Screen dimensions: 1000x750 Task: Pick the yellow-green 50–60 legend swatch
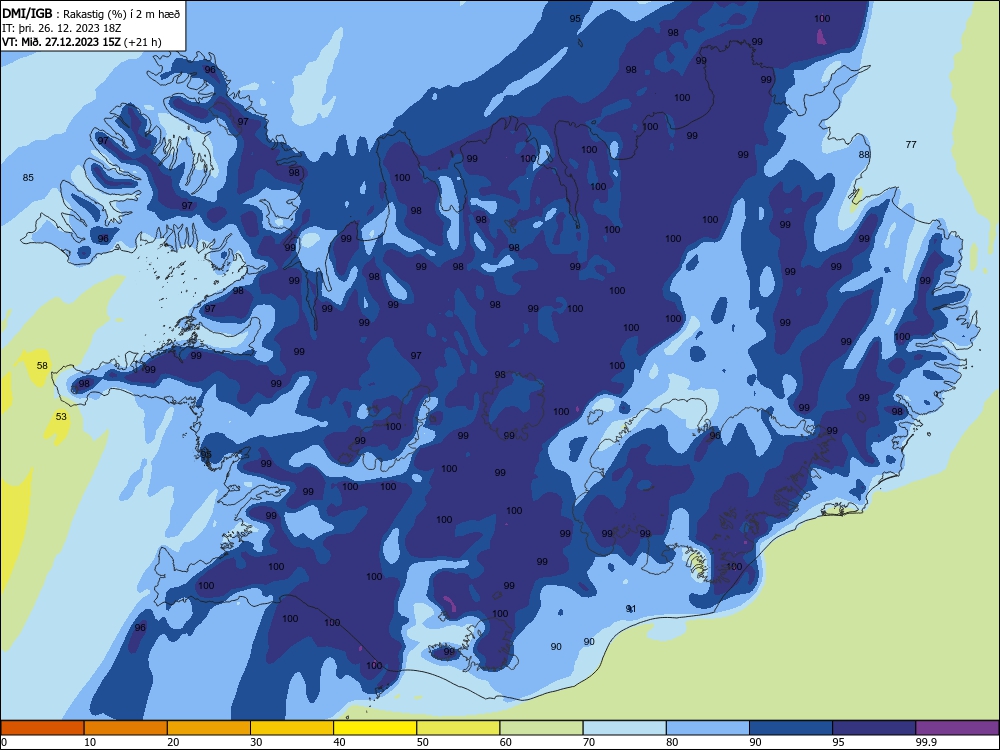[458, 728]
